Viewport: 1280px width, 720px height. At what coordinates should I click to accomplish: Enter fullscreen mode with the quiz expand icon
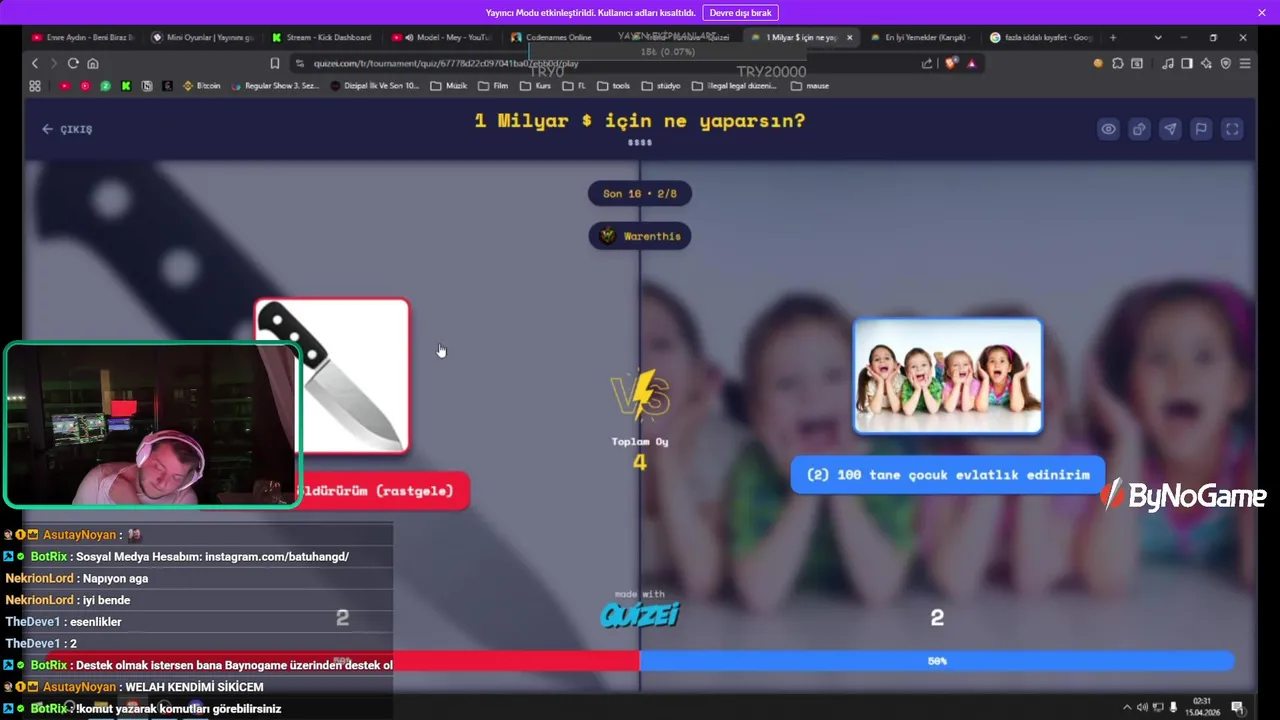(1232, 129)
